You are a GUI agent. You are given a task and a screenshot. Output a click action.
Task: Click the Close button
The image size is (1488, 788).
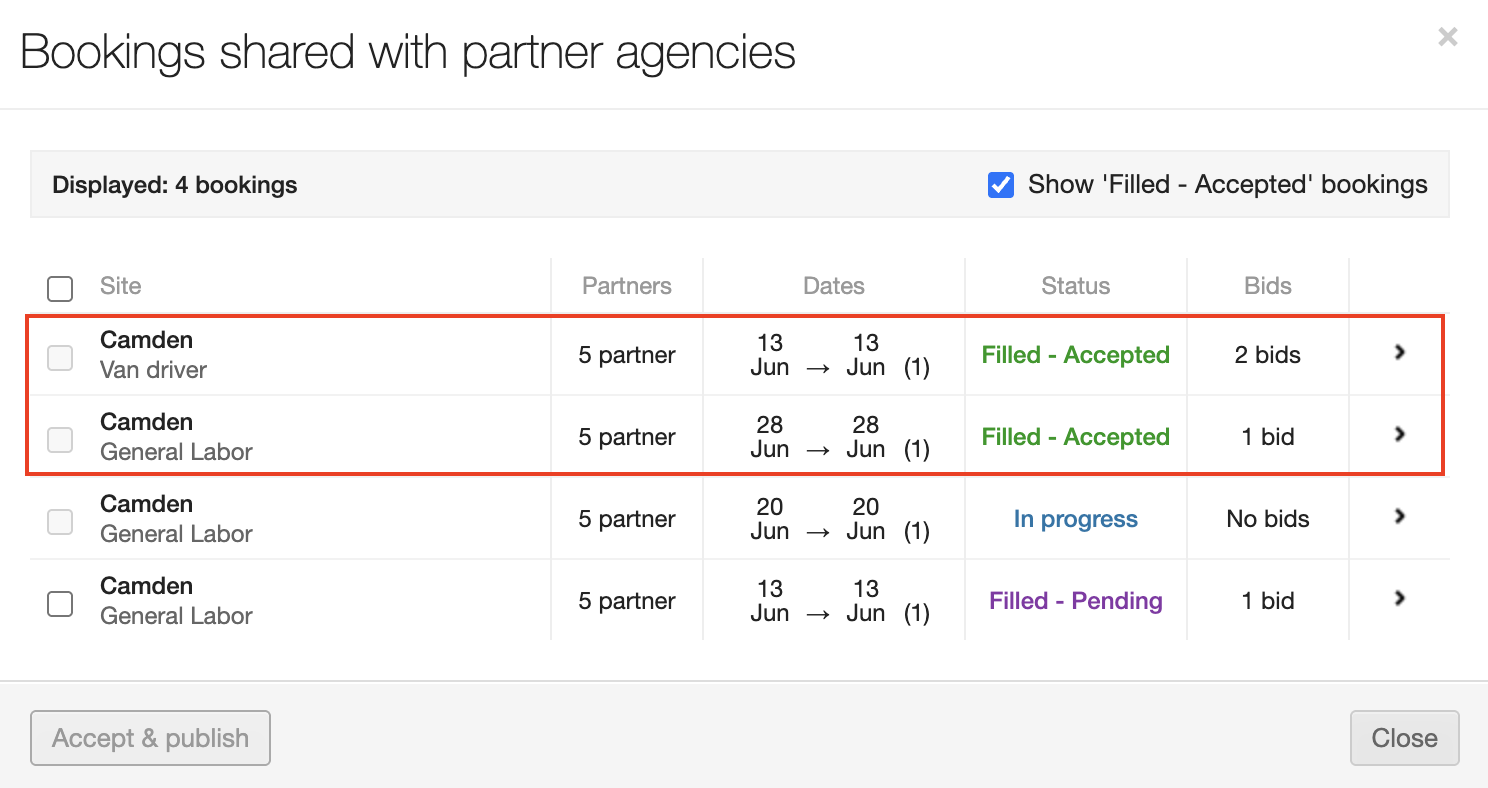[x=1404, y=738]
